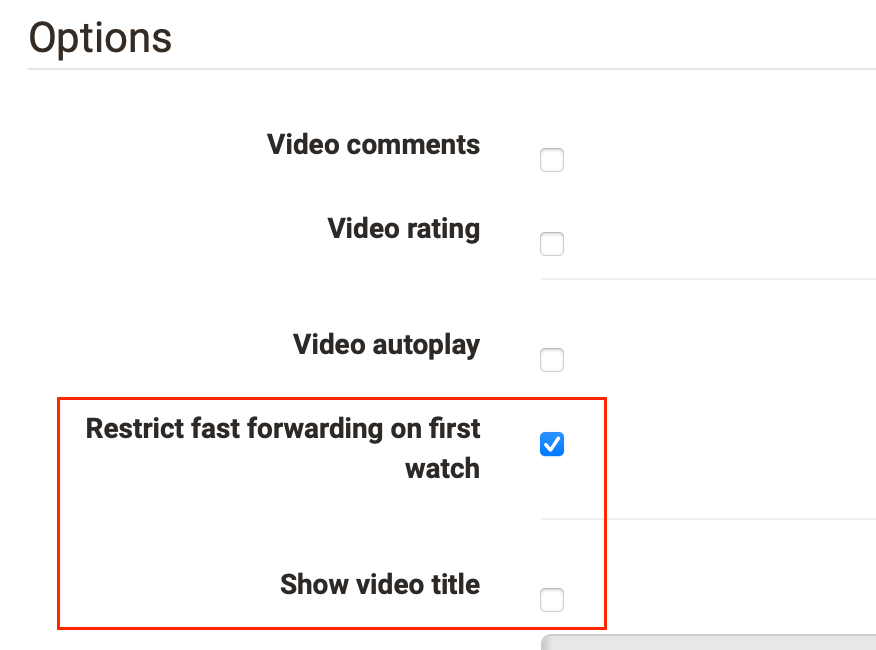Turn on the Video autoplay checkbox
The width and height of the screenshot is (876, 650).
[552, 360]
